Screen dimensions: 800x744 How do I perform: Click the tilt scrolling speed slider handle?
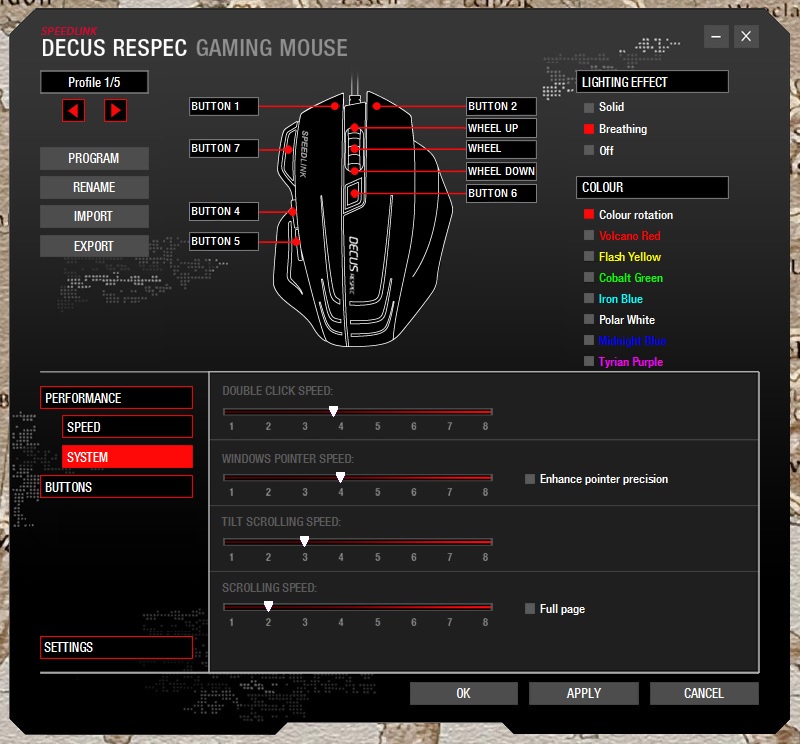(304, 541)
